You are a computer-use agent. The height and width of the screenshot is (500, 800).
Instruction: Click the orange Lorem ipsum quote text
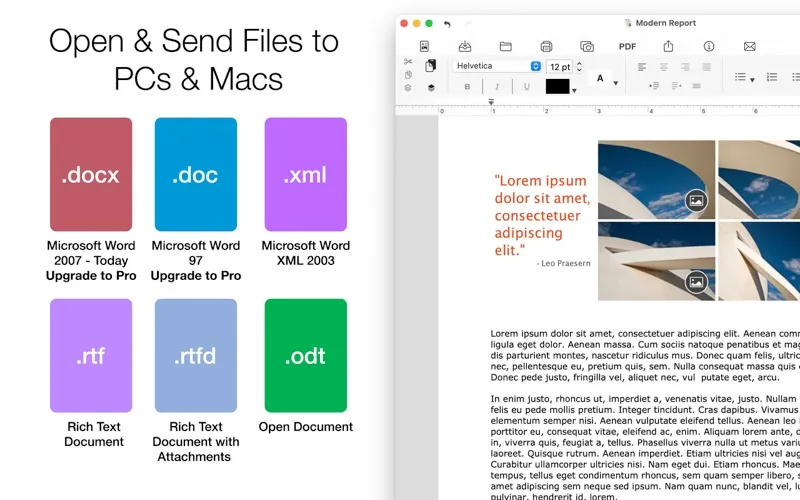point(542,215)
